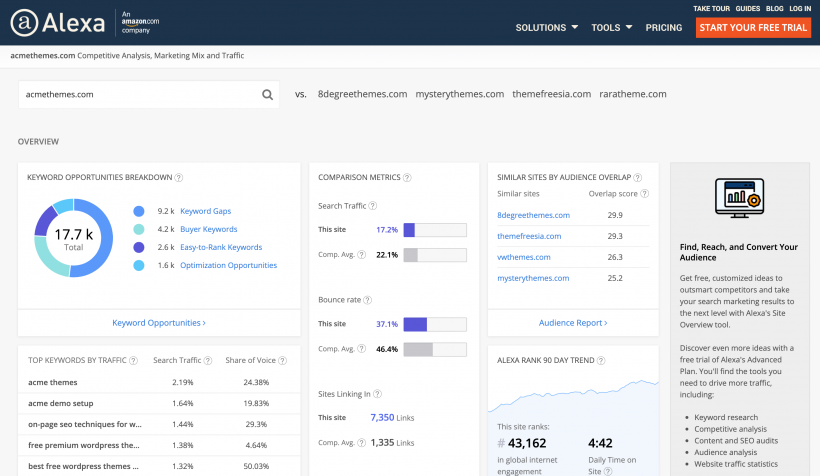Click Bounce rate This site bar
This screenshot has width=820, height=476.
pyautogui.click(x=435, y=324)
